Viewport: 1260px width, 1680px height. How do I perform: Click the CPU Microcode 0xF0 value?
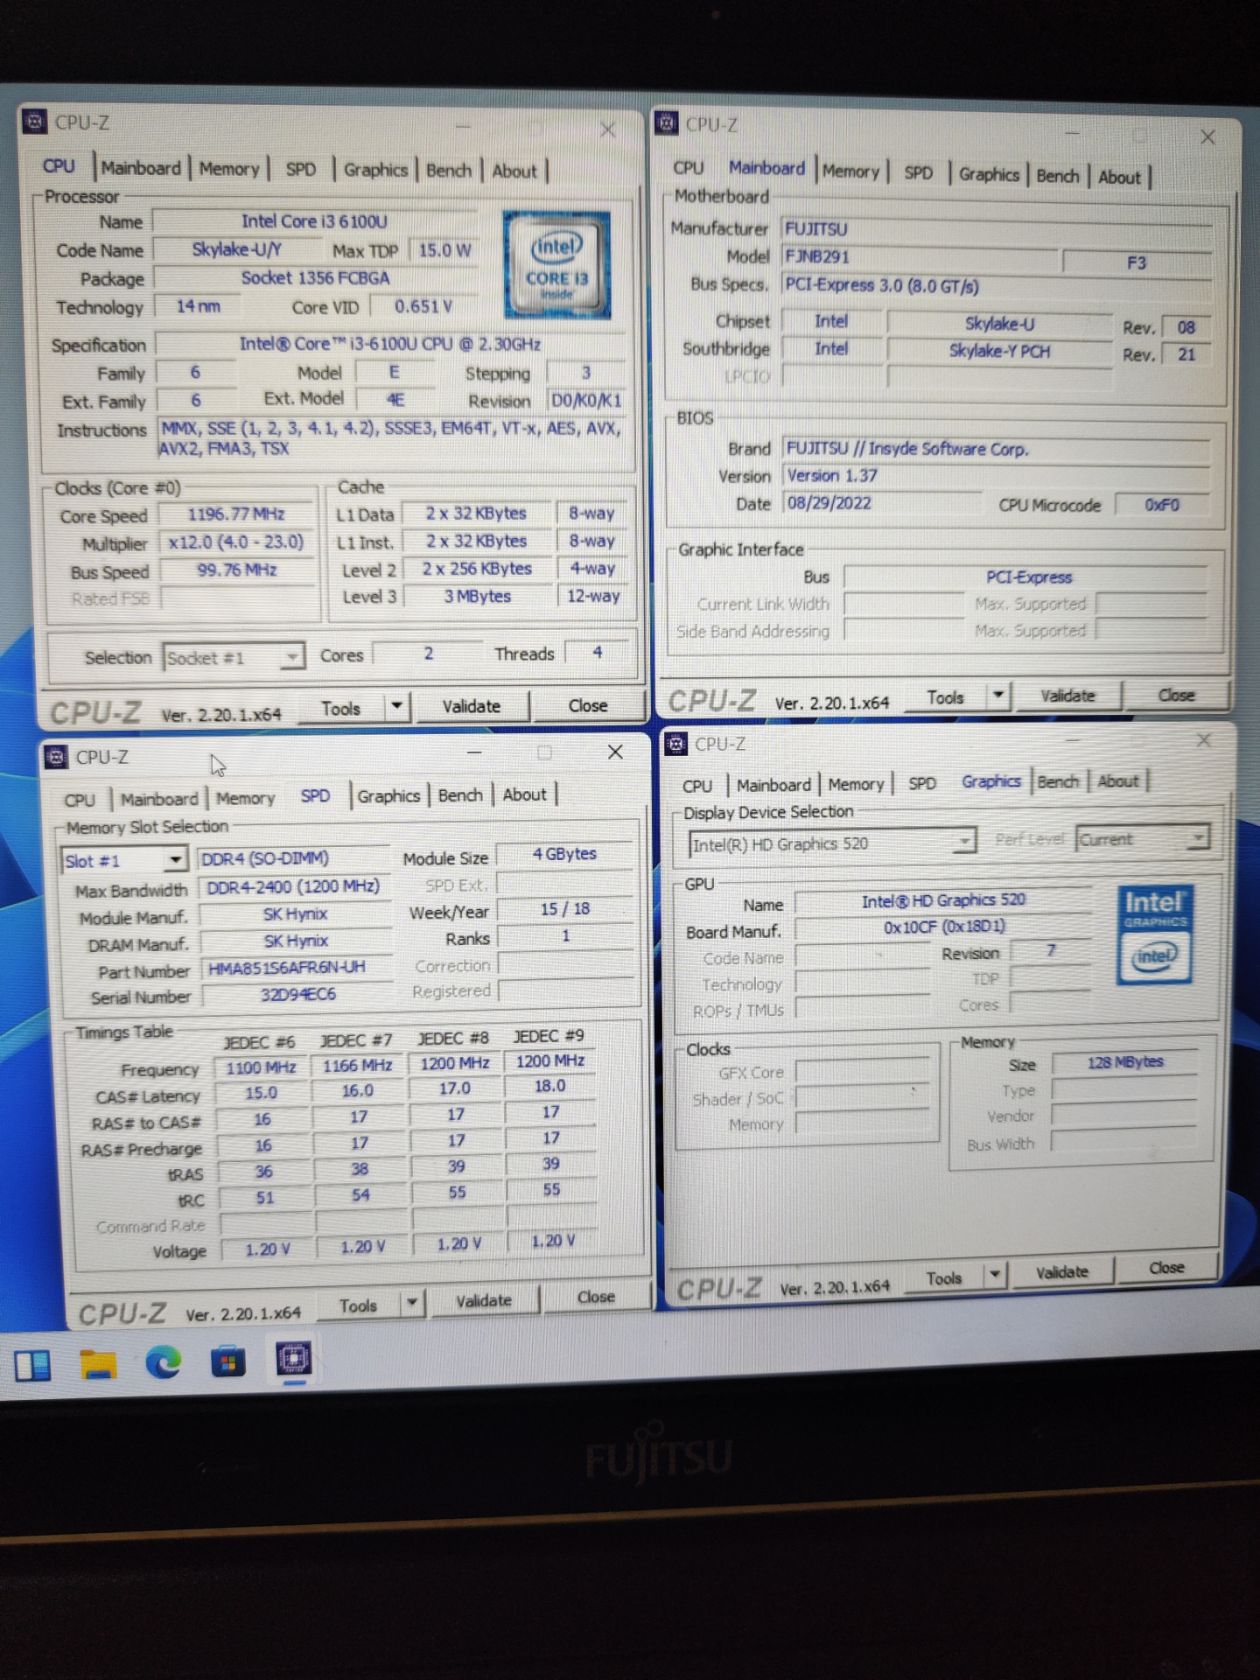pos(1162,505)
